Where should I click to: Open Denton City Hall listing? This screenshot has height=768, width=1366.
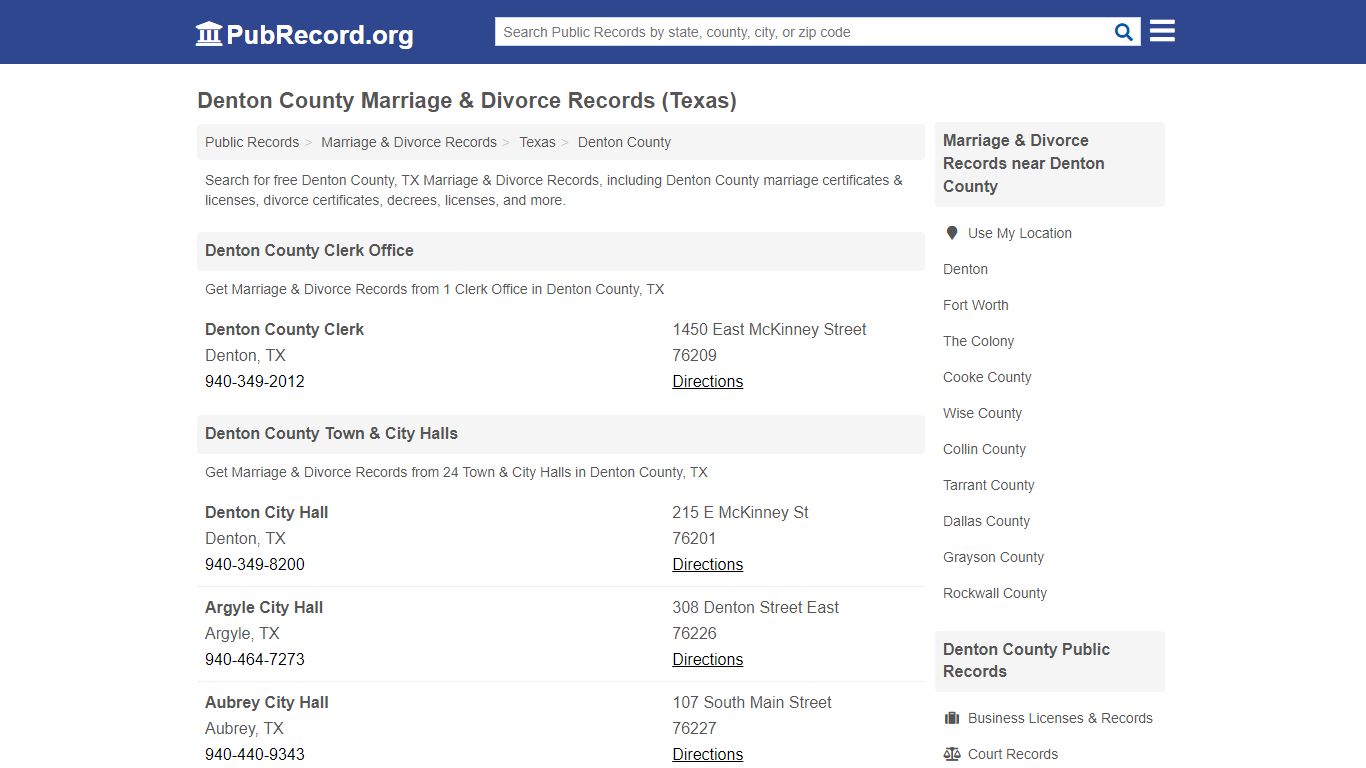click(267, 512)
